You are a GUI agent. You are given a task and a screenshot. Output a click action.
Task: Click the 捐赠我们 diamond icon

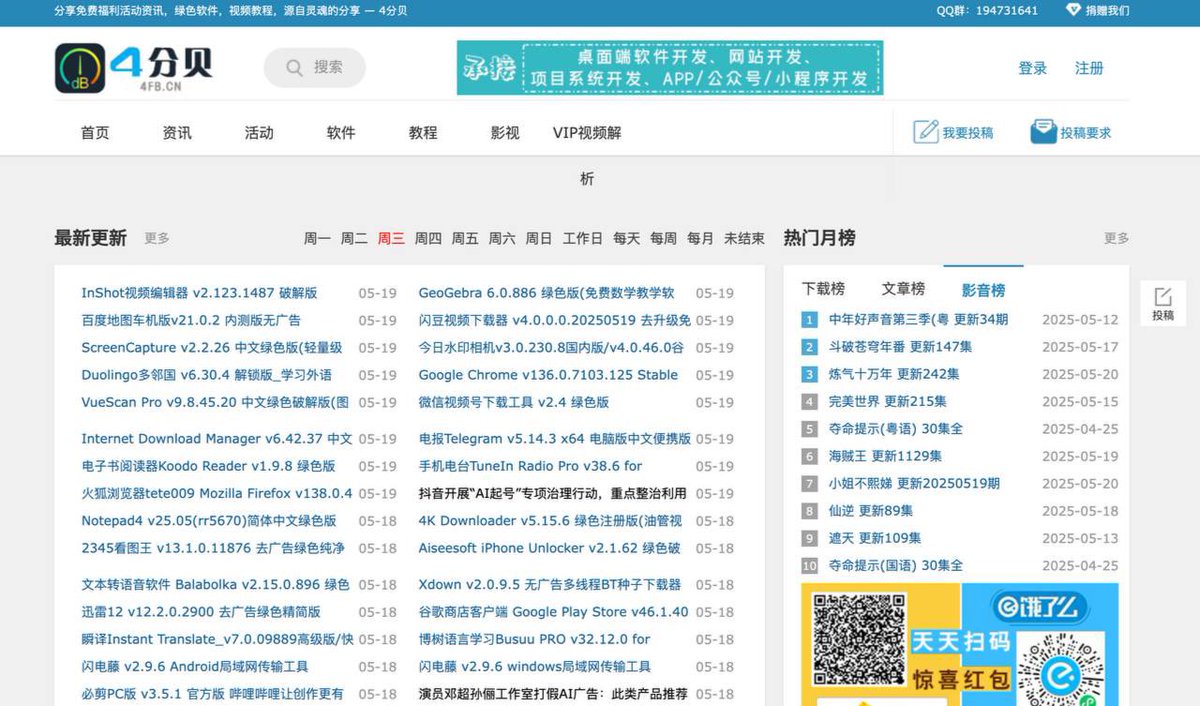tap(1074, 10)
